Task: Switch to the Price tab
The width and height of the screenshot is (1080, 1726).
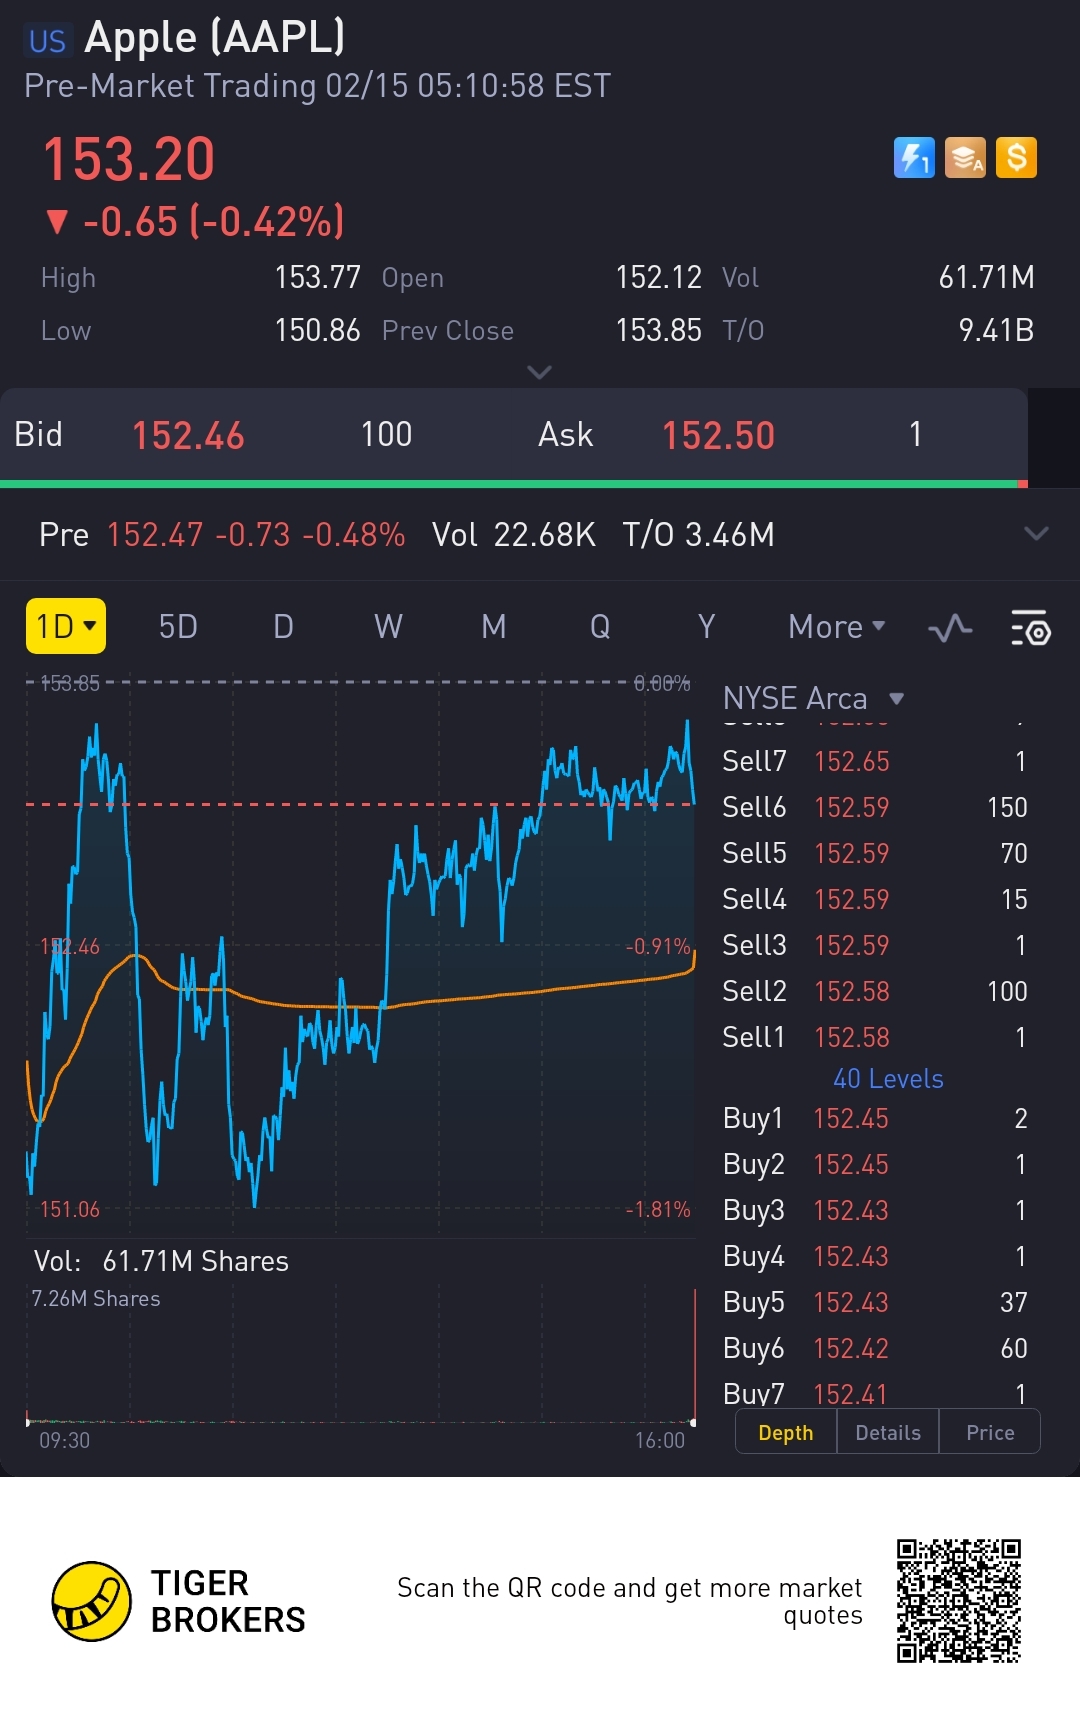Action: 990,1433
